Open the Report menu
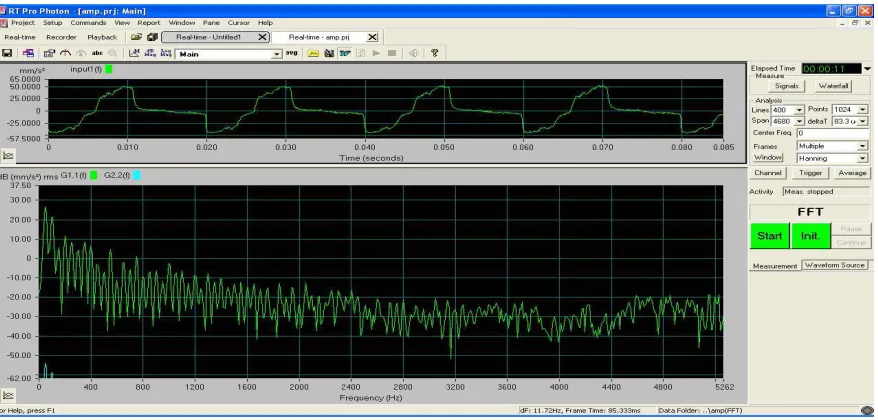Viewport: 878px width, 420px height. click(x=148, y=23)
